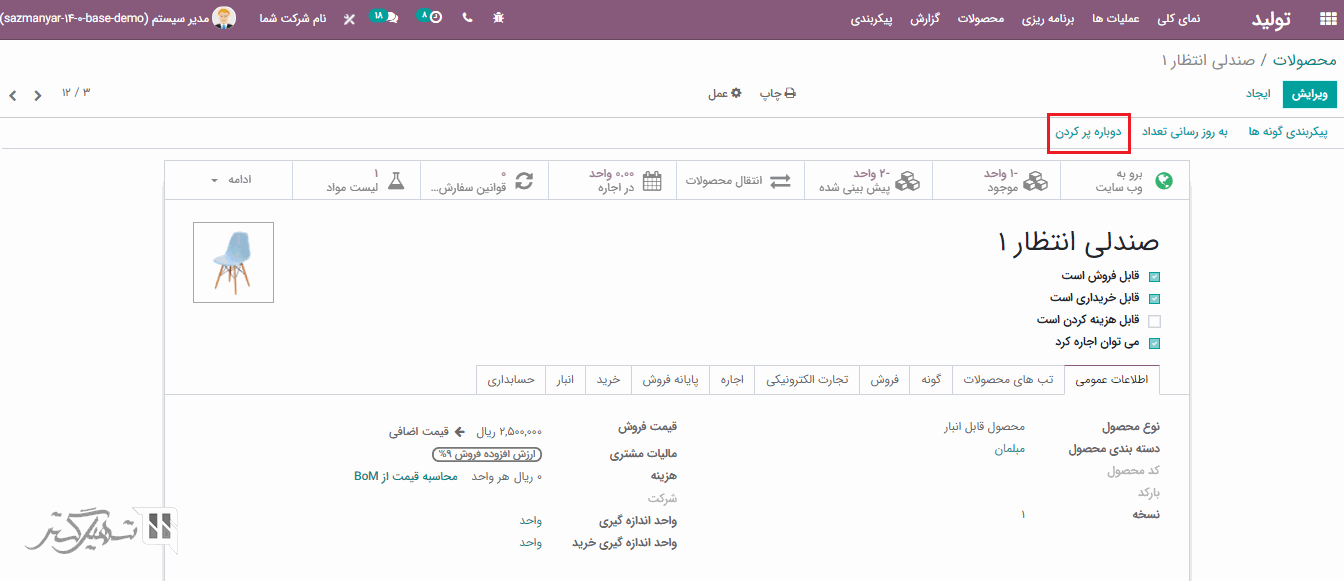This screenshot has width=1344, height=581.
Task: Click the ویرایش edit button
Action: click(x=1309, y=93)
